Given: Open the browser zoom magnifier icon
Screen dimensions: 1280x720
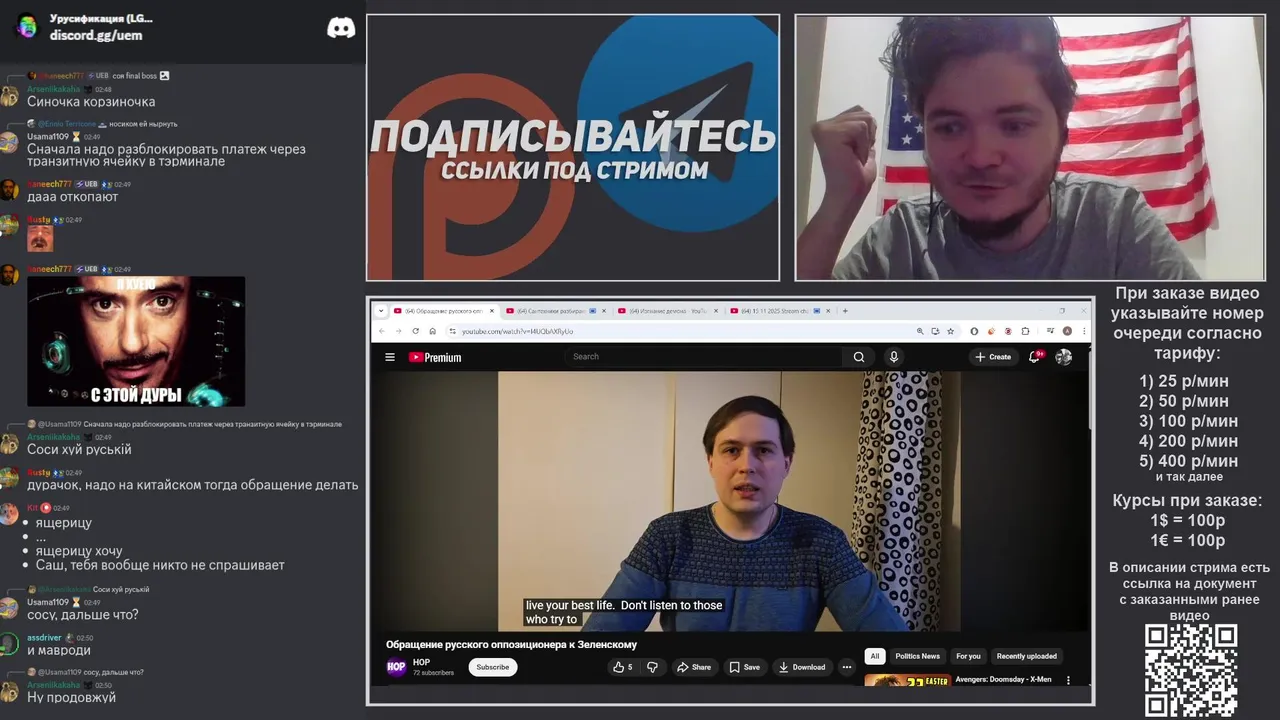Looking at the screenshot, I should coord(920,331).
